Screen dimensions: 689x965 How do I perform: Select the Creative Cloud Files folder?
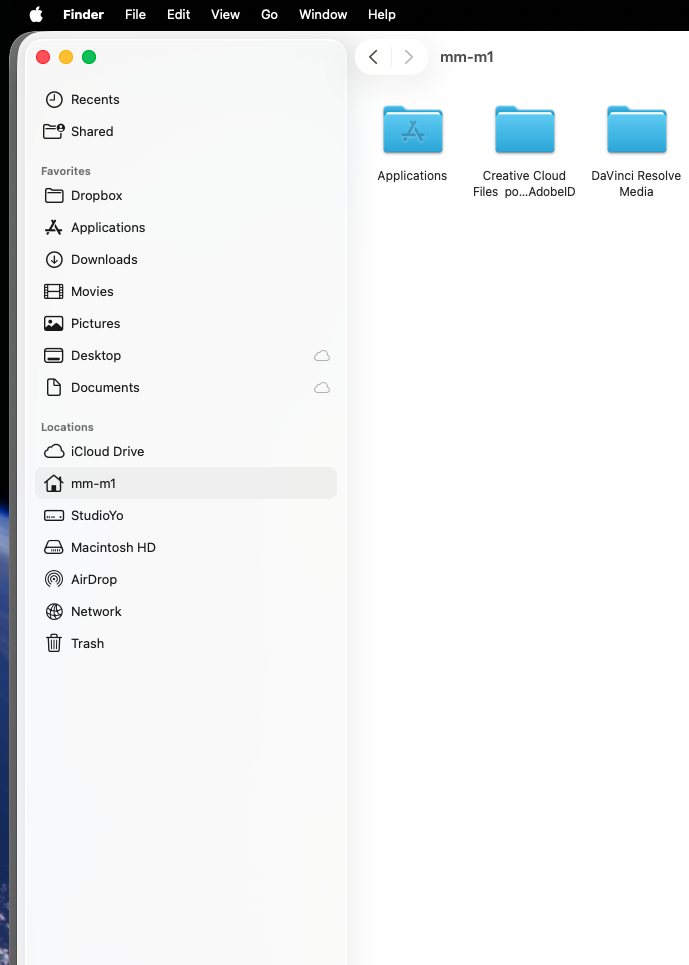pos(524,151)
